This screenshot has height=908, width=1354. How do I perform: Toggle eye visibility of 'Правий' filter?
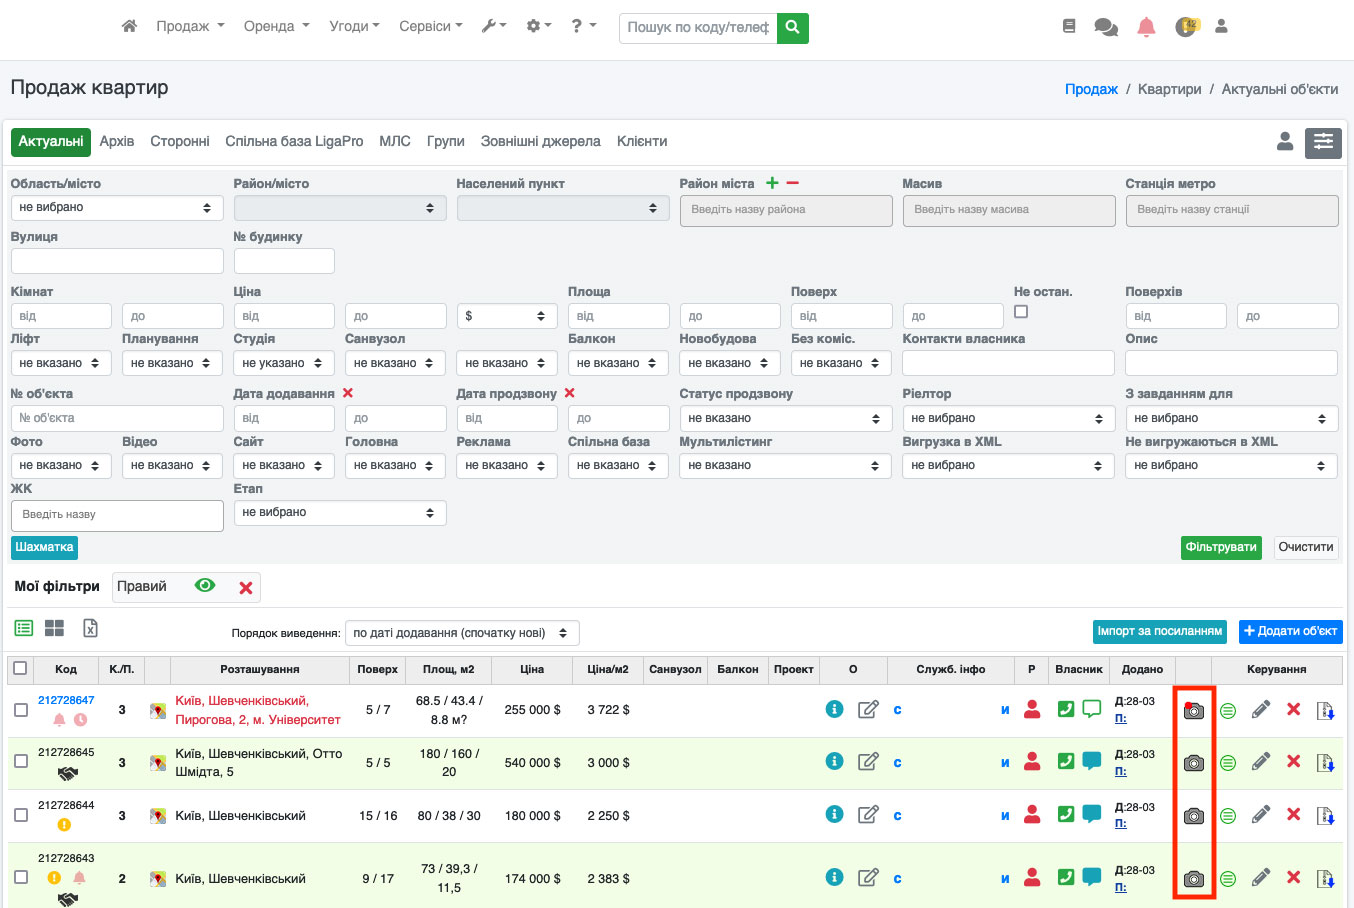click(205, 586)
